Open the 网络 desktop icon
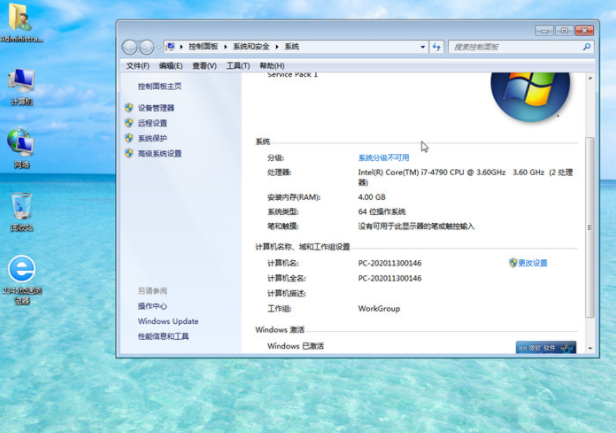 [x=22, y=149]
